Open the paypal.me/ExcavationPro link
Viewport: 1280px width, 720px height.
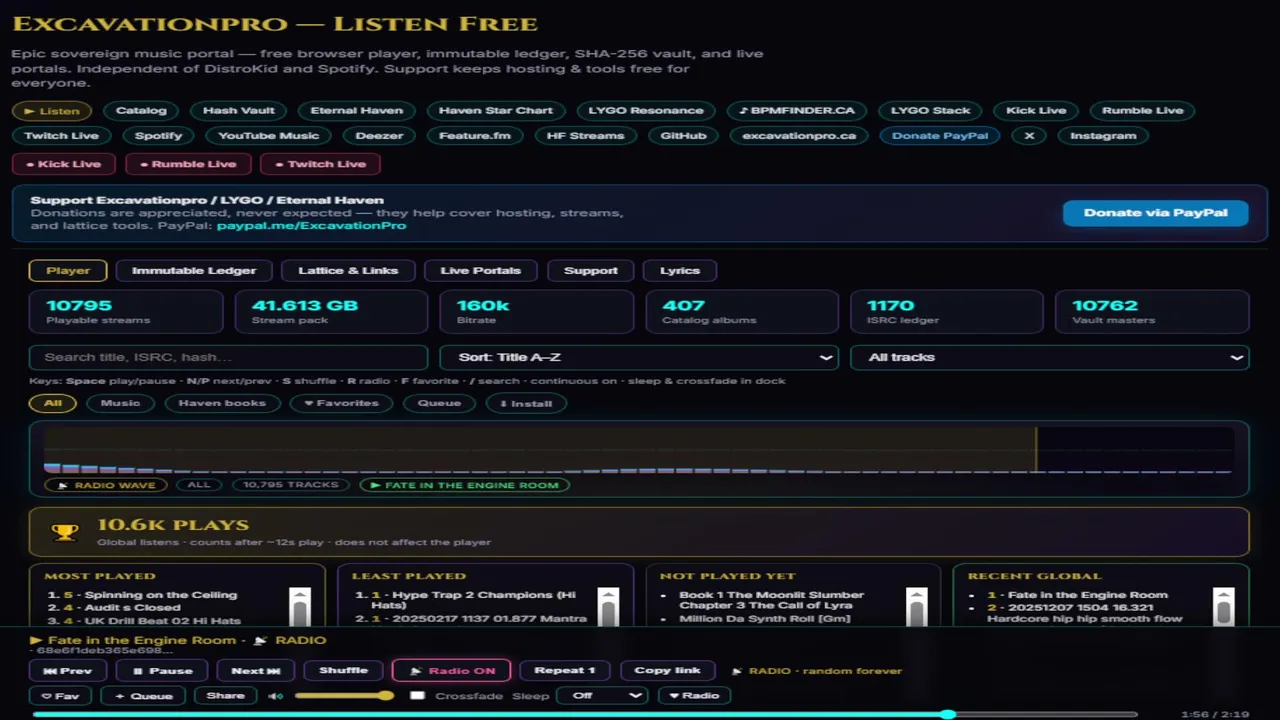click(x=312, y=226)
